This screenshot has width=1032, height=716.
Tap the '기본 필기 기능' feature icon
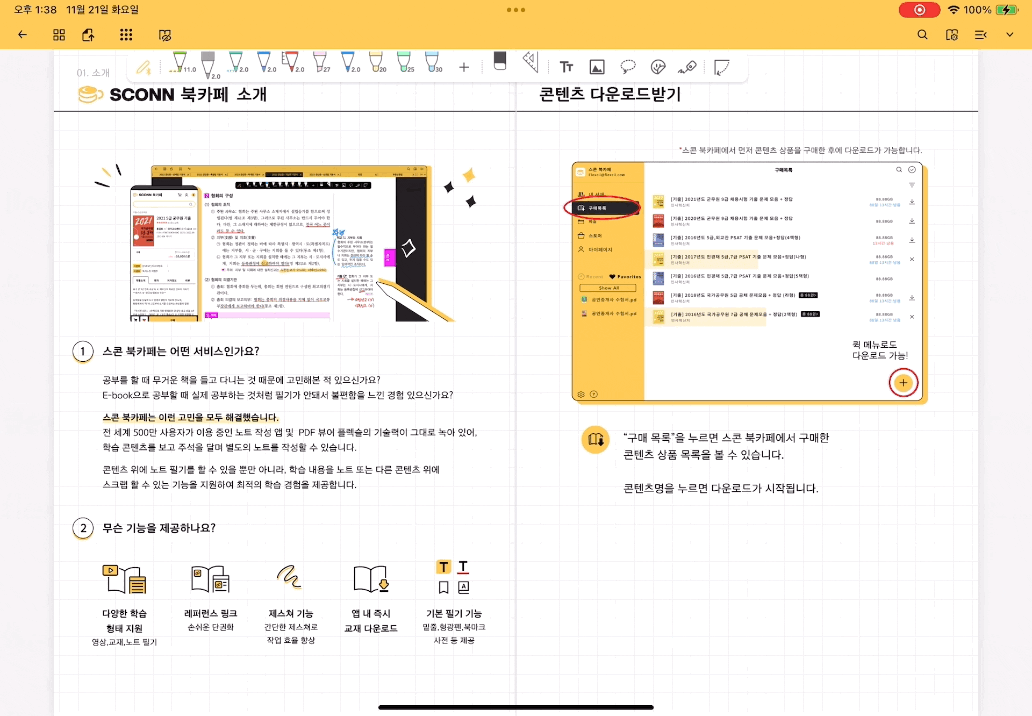click(x=454, y=577)
